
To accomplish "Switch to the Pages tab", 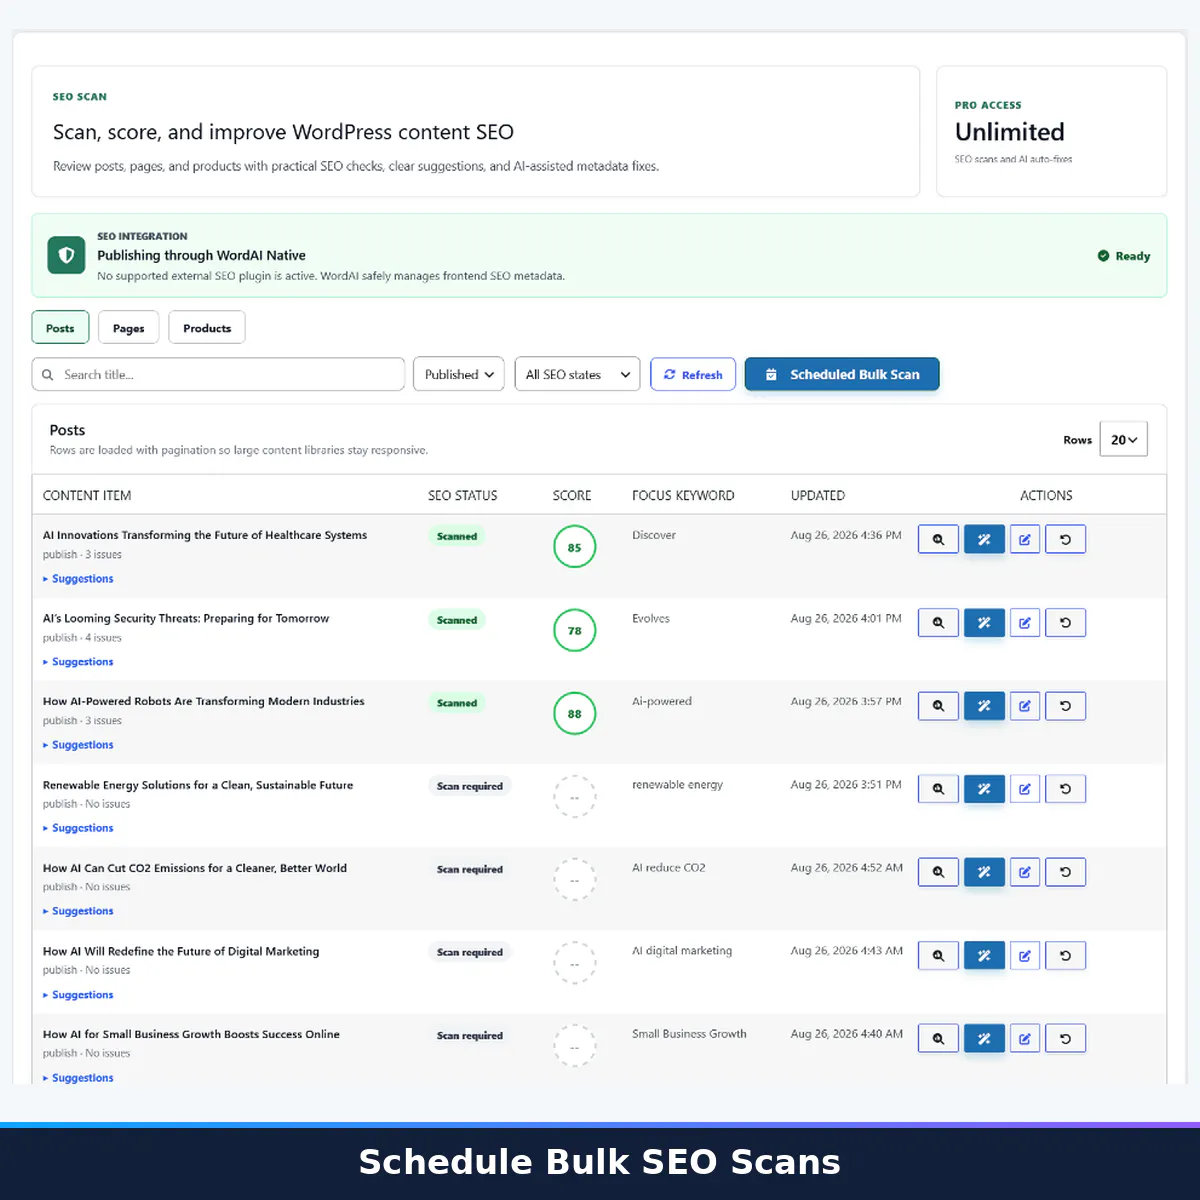I will (x=128, y=328).
